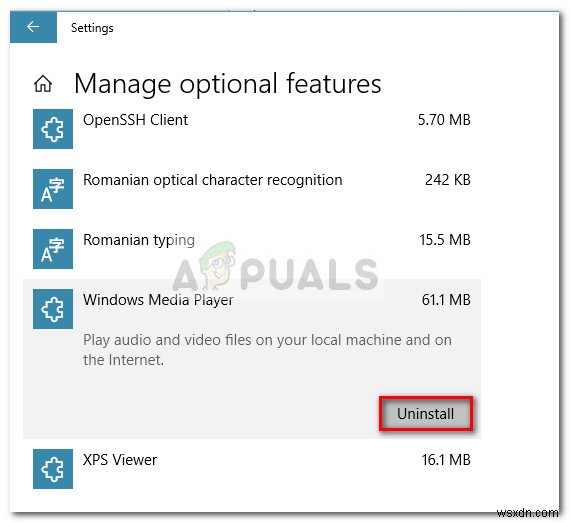Click the back arrow button
The width and height of the screenshot is (570, 523).
(33, 27)
